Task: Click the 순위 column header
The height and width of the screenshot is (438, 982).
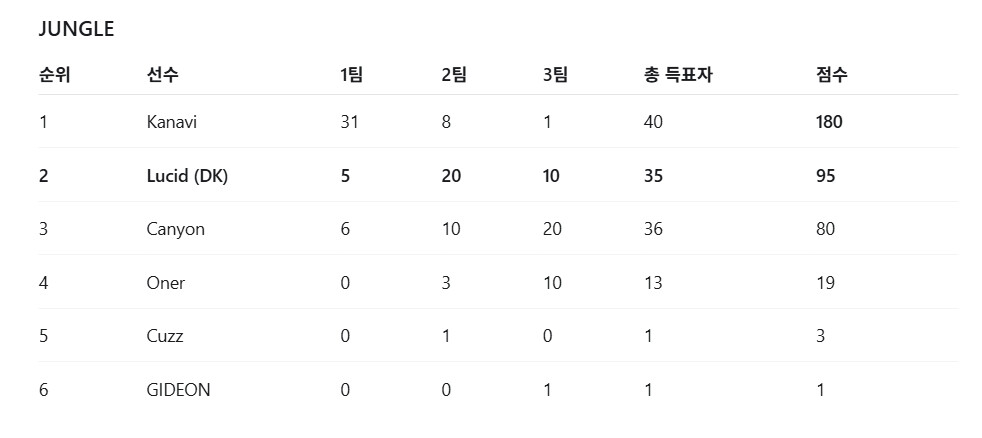Action: click(x=54, y=75)
